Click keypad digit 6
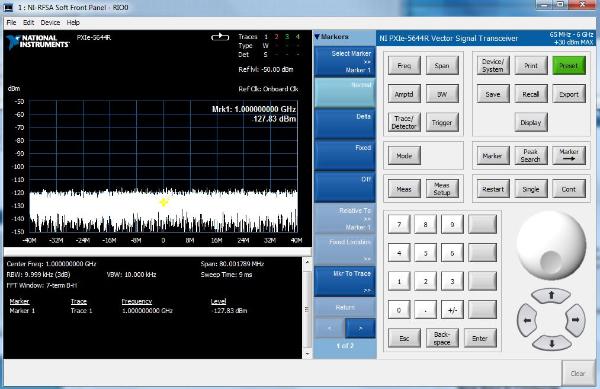This screenshot has height=389, width=600. 452,253
